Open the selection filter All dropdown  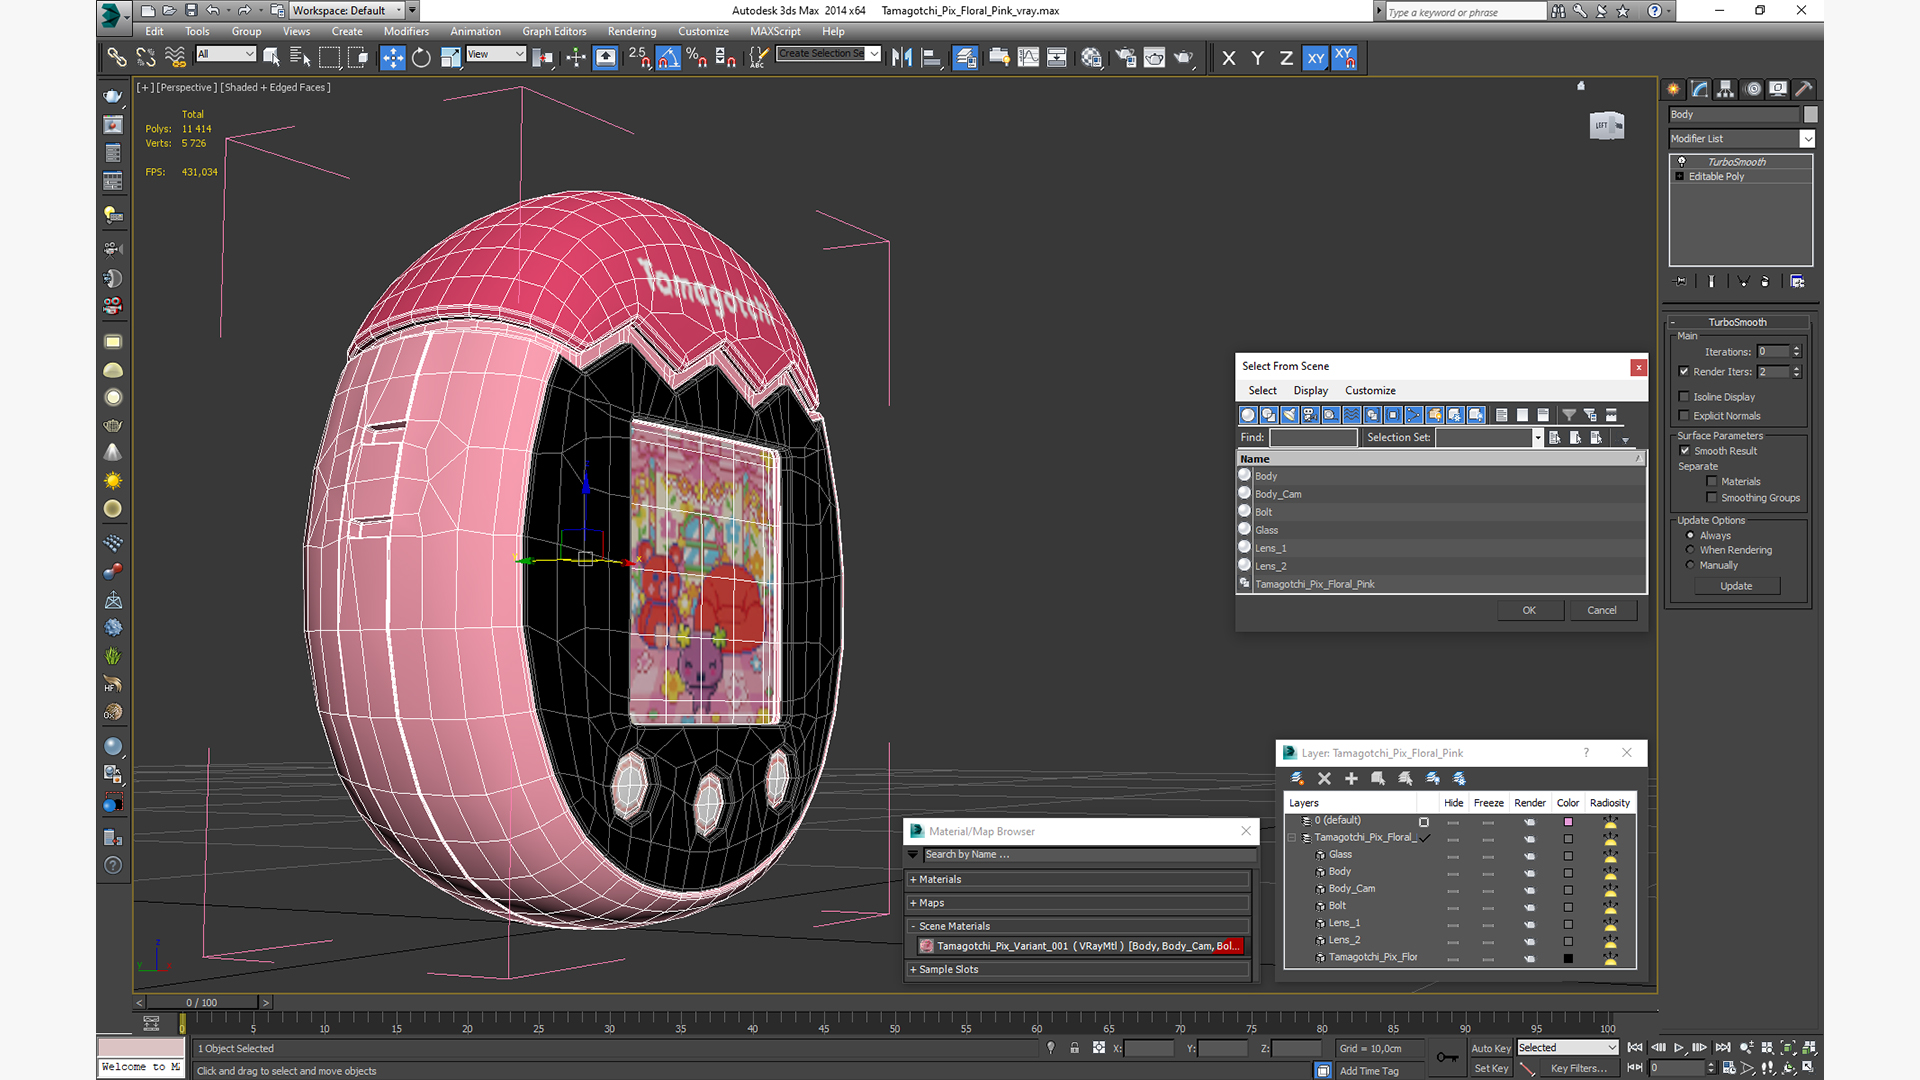[x=226, y=54]
